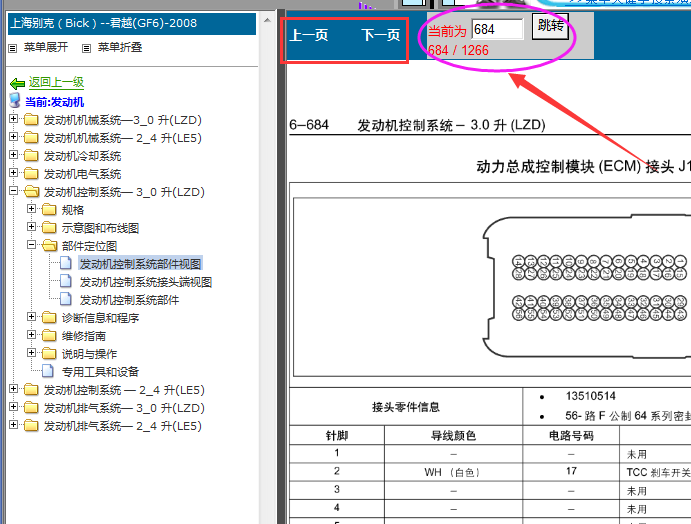Select the 发动机冷却系统 folder label

coord(82,156)
